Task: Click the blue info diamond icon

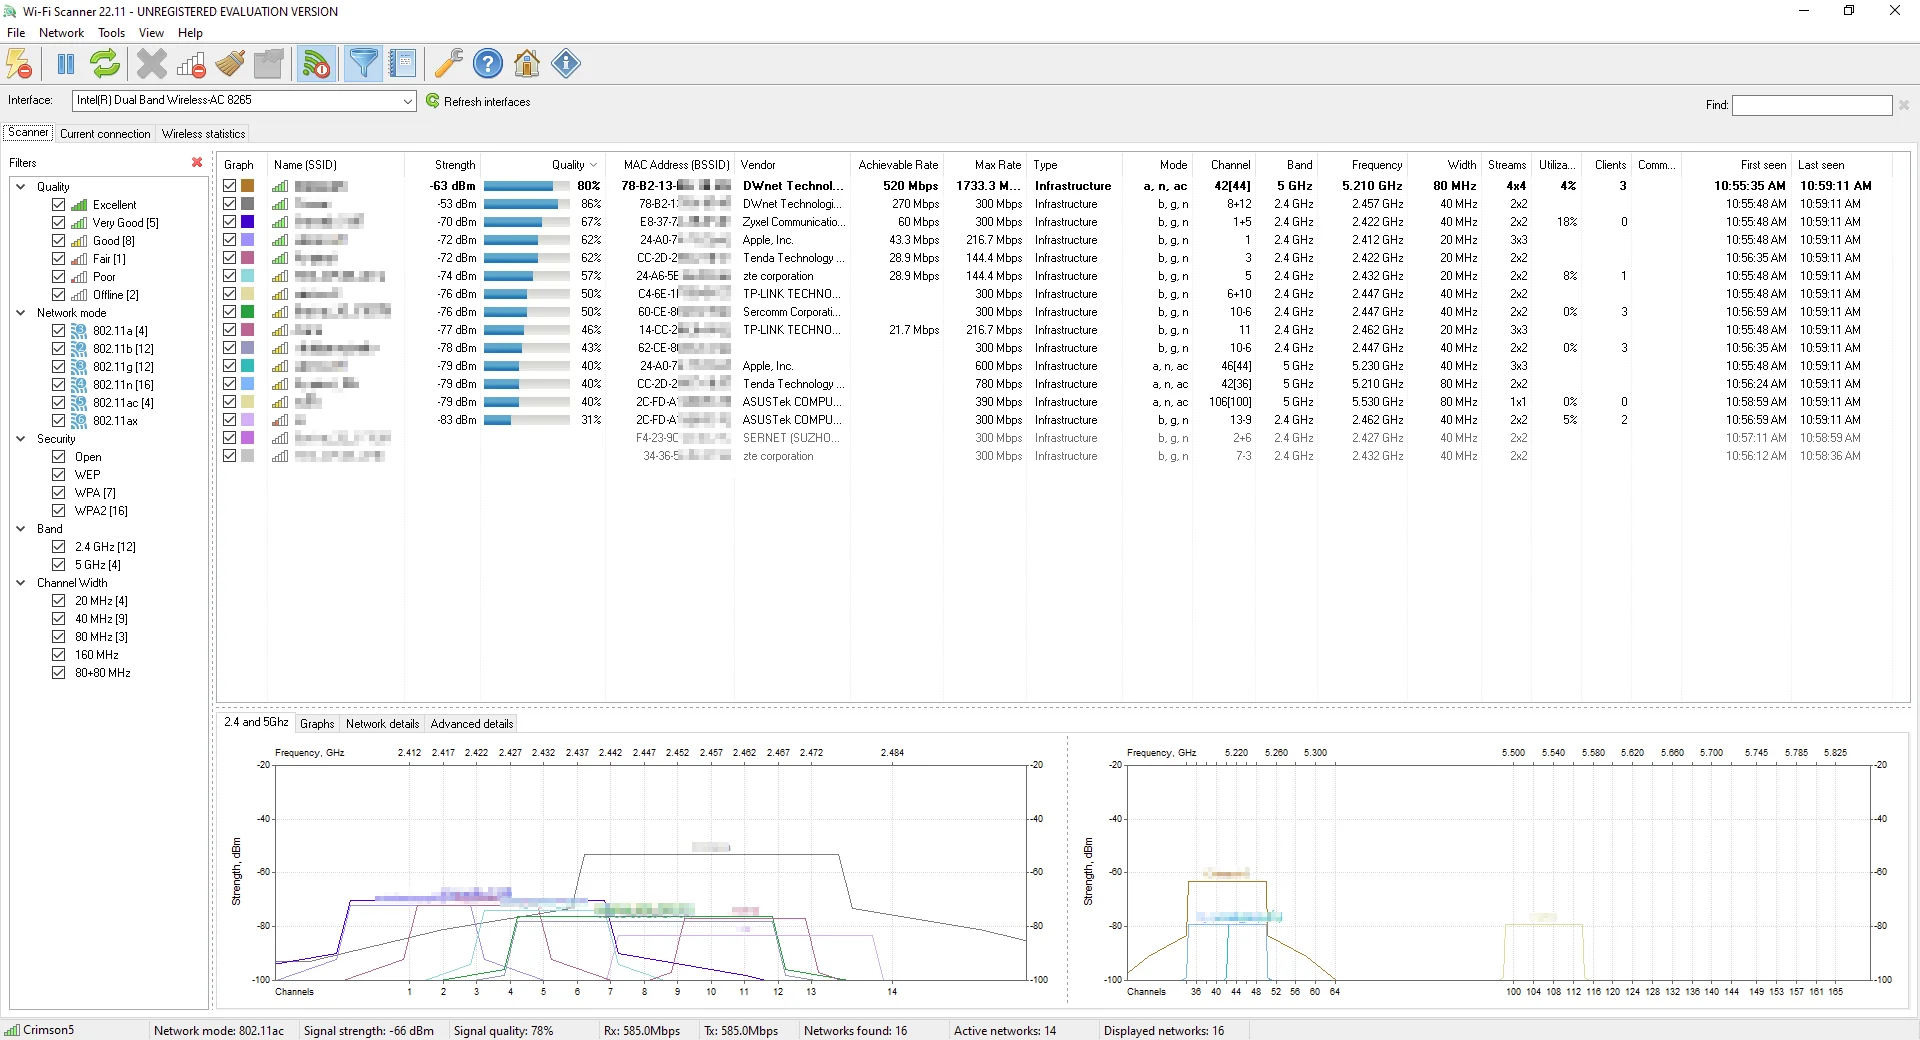Action: [x=565, y=63]
